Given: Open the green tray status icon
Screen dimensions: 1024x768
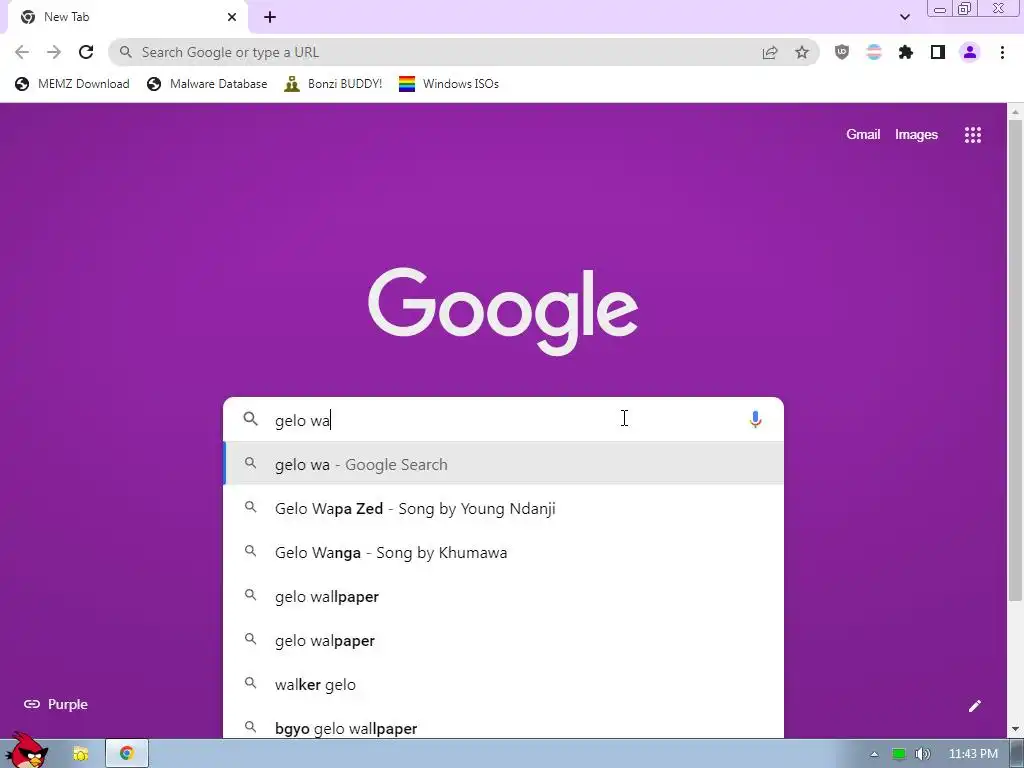Looking at the screenshot, I should click(899, 754).
